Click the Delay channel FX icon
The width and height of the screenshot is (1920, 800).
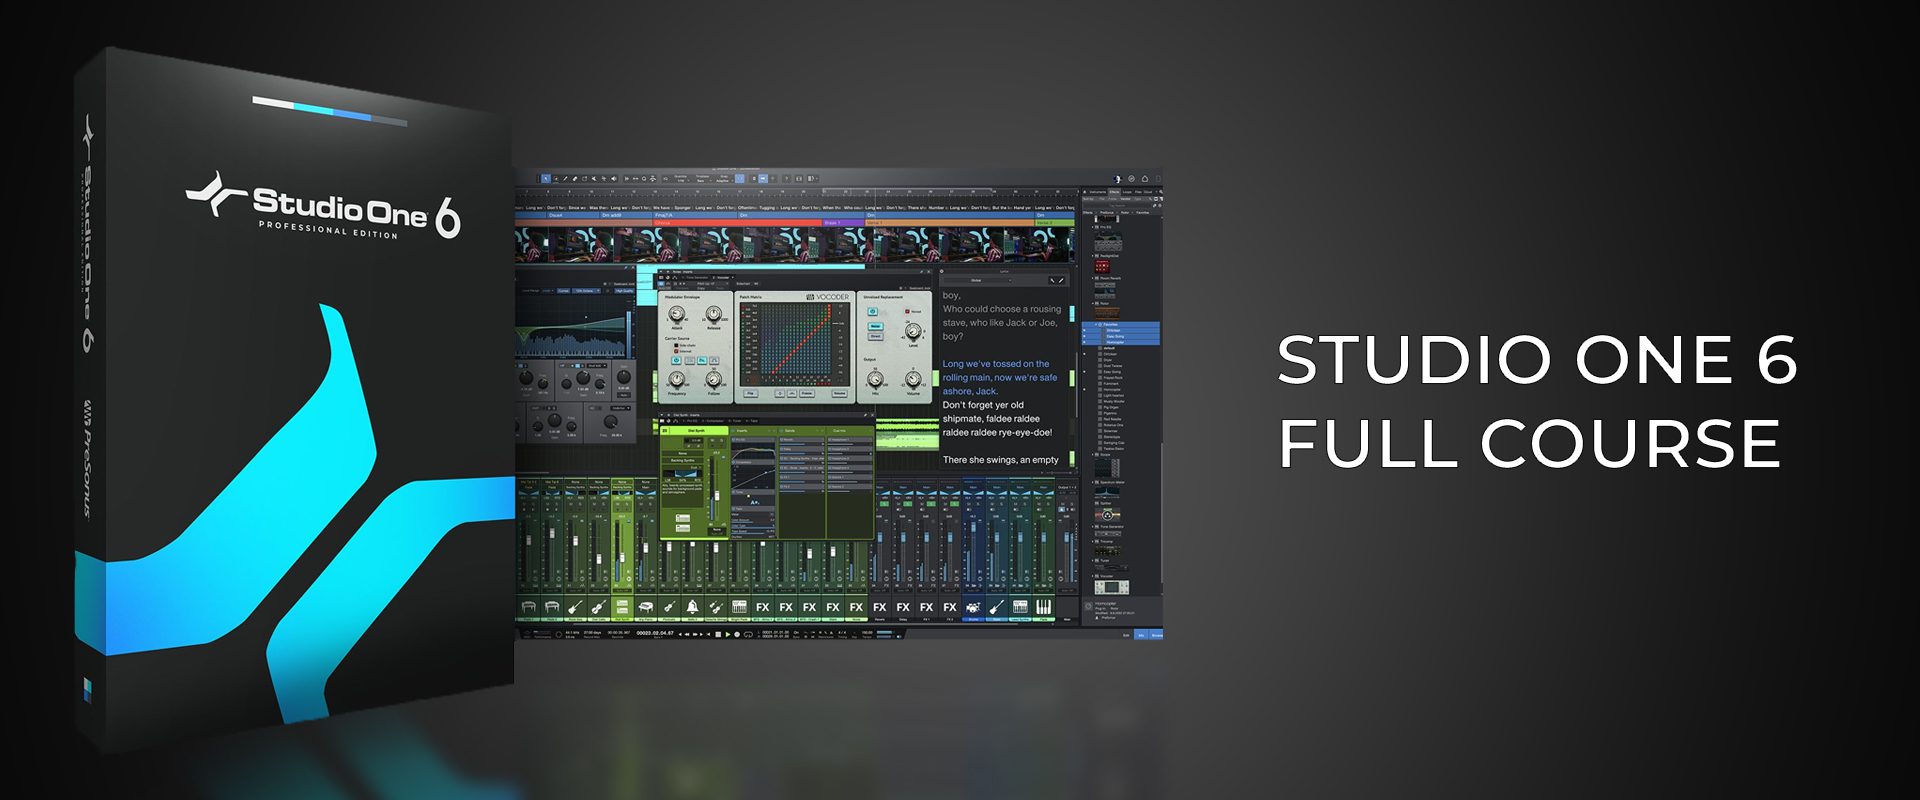[x=903, y=607]
